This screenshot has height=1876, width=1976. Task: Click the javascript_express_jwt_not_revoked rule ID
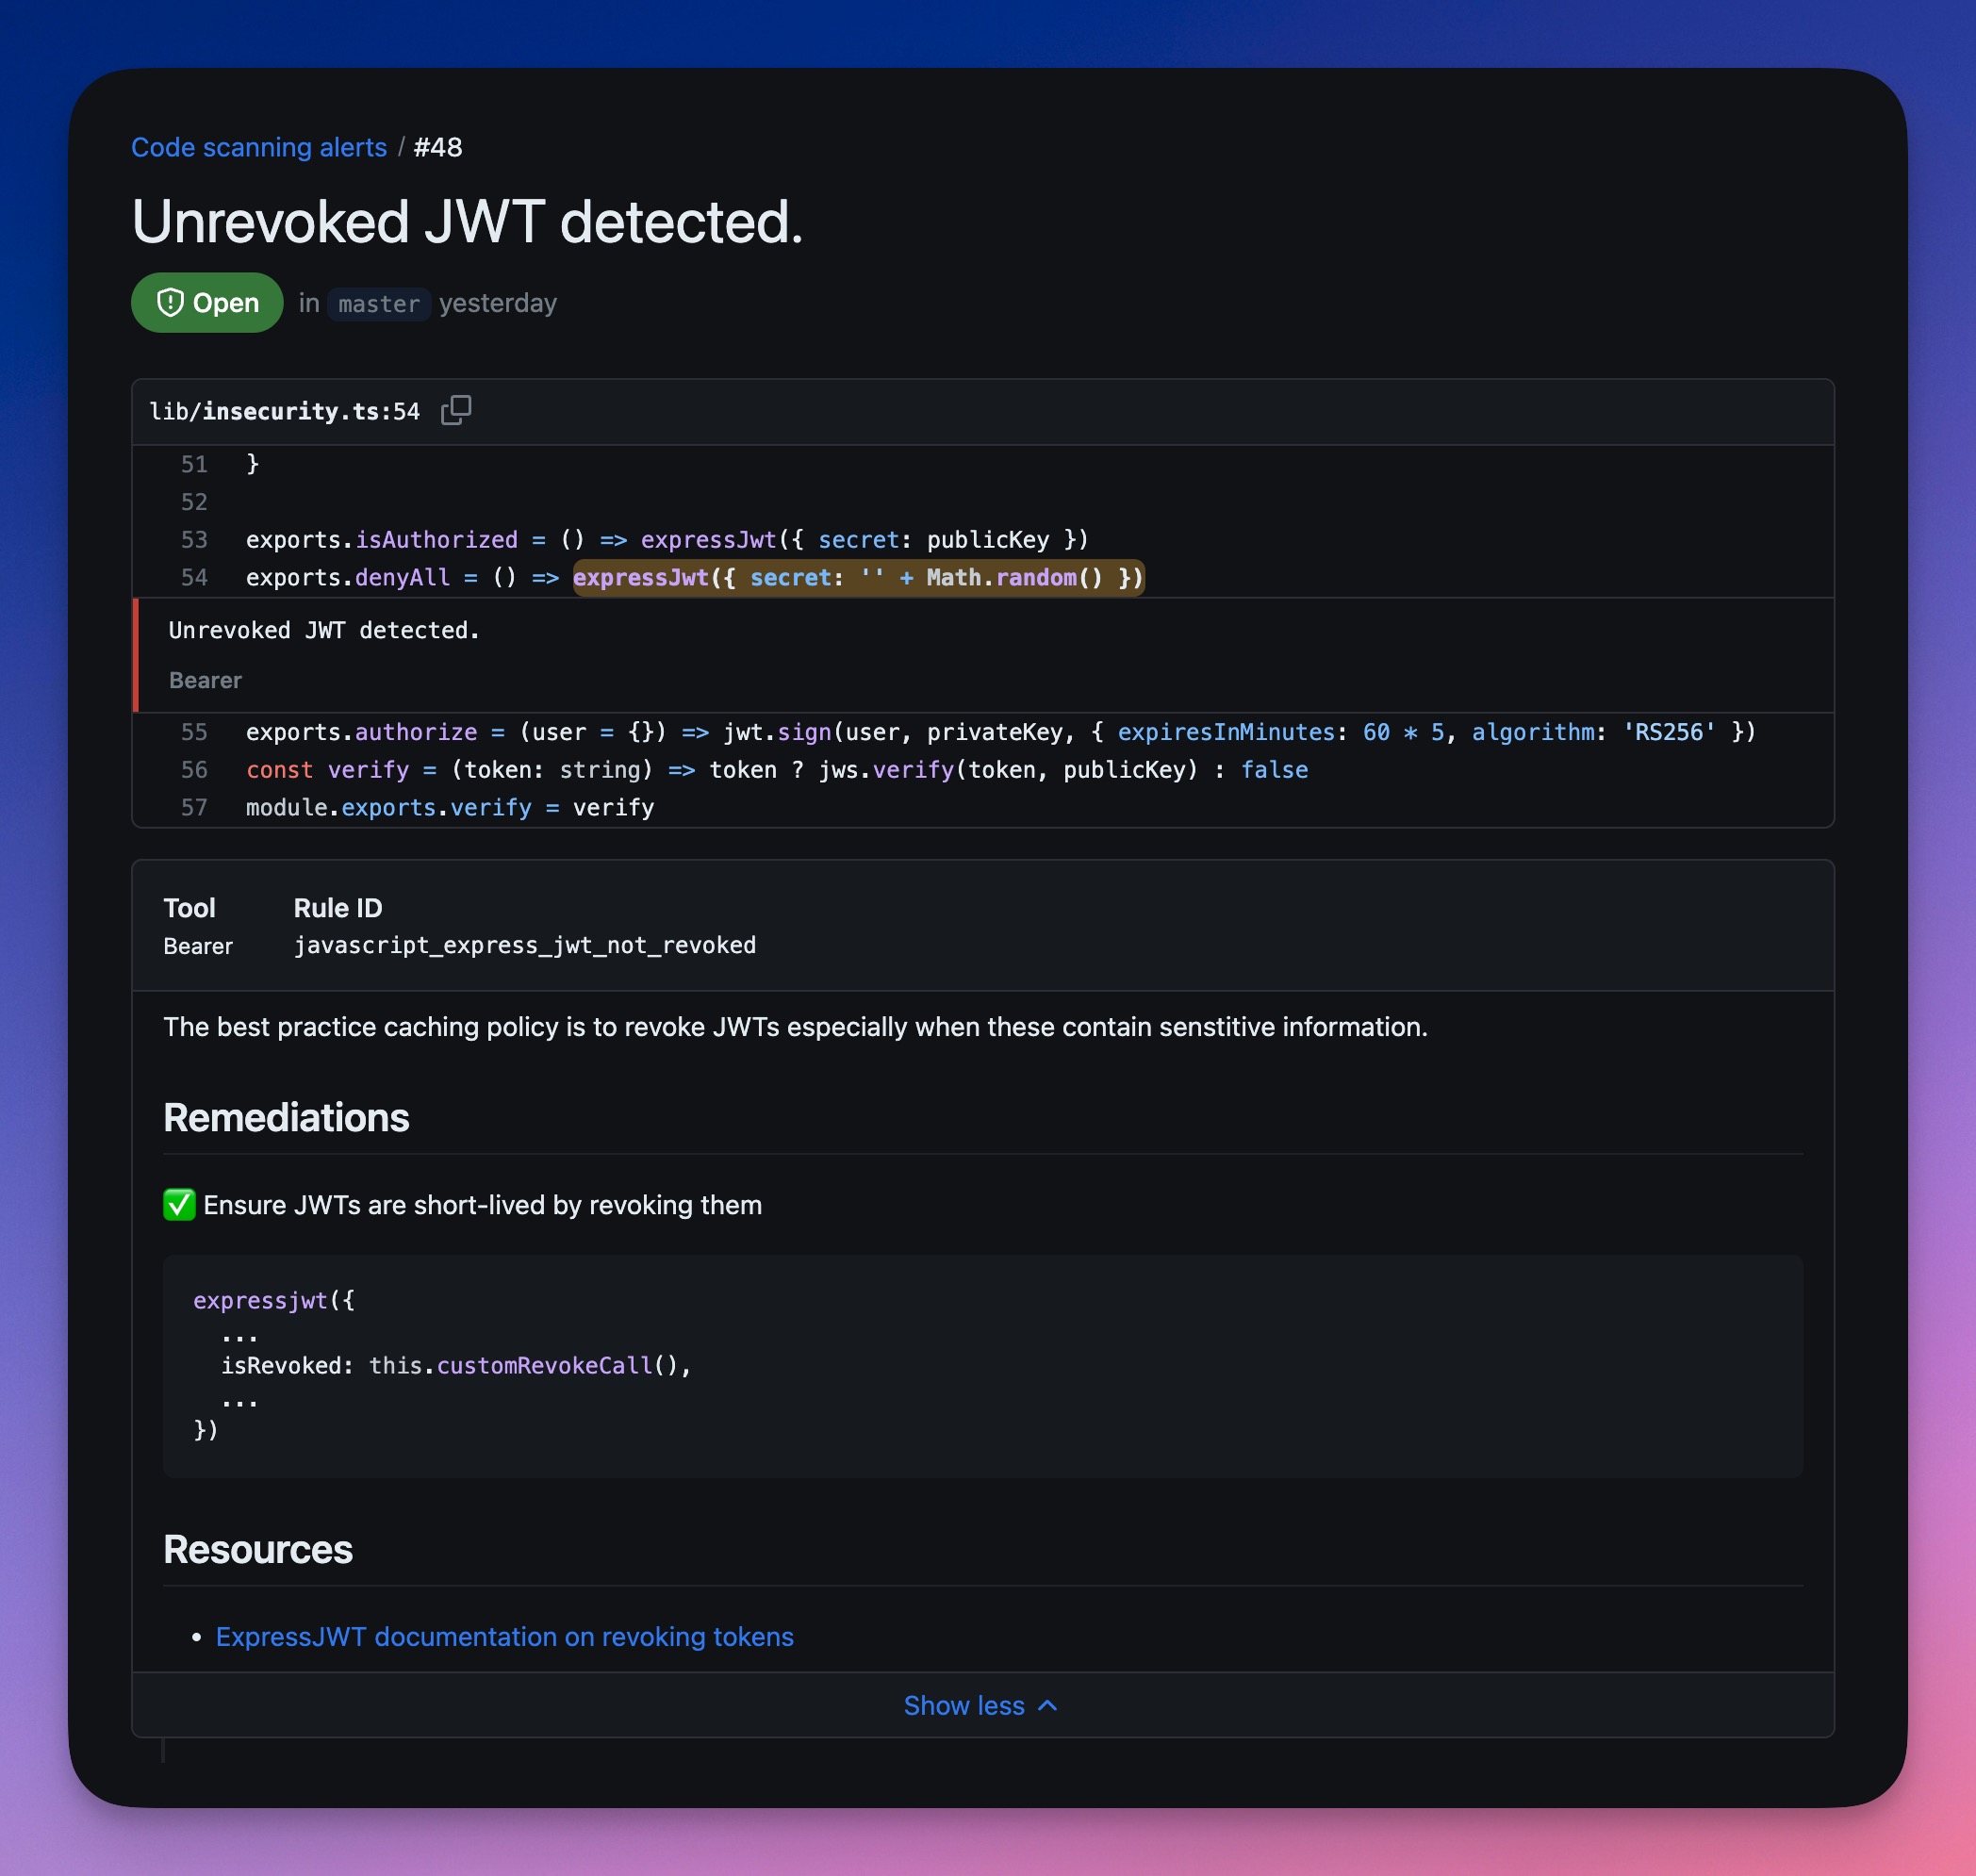[524, 945]
